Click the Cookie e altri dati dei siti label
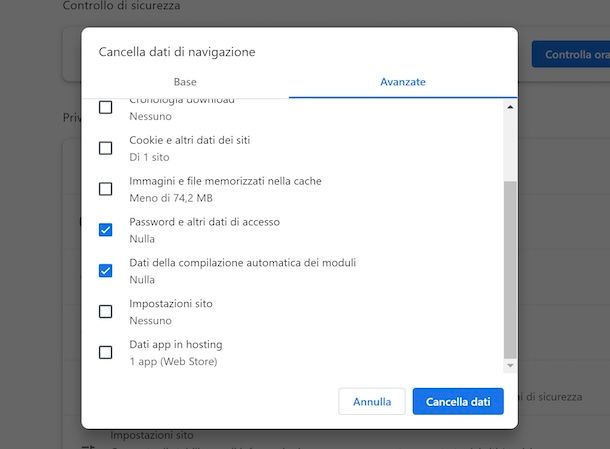610x449 pixels. click(x=189, y=140)
